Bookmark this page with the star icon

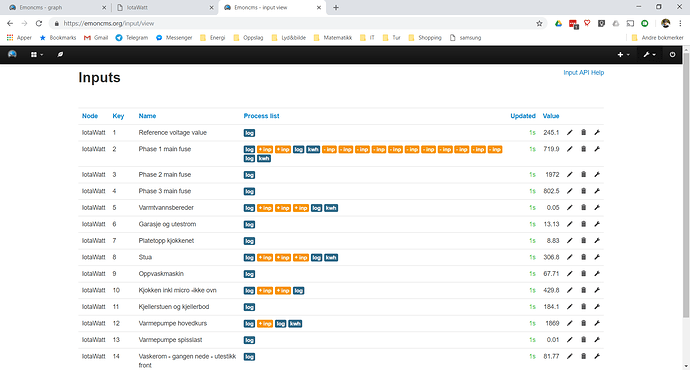pos(539,23)
